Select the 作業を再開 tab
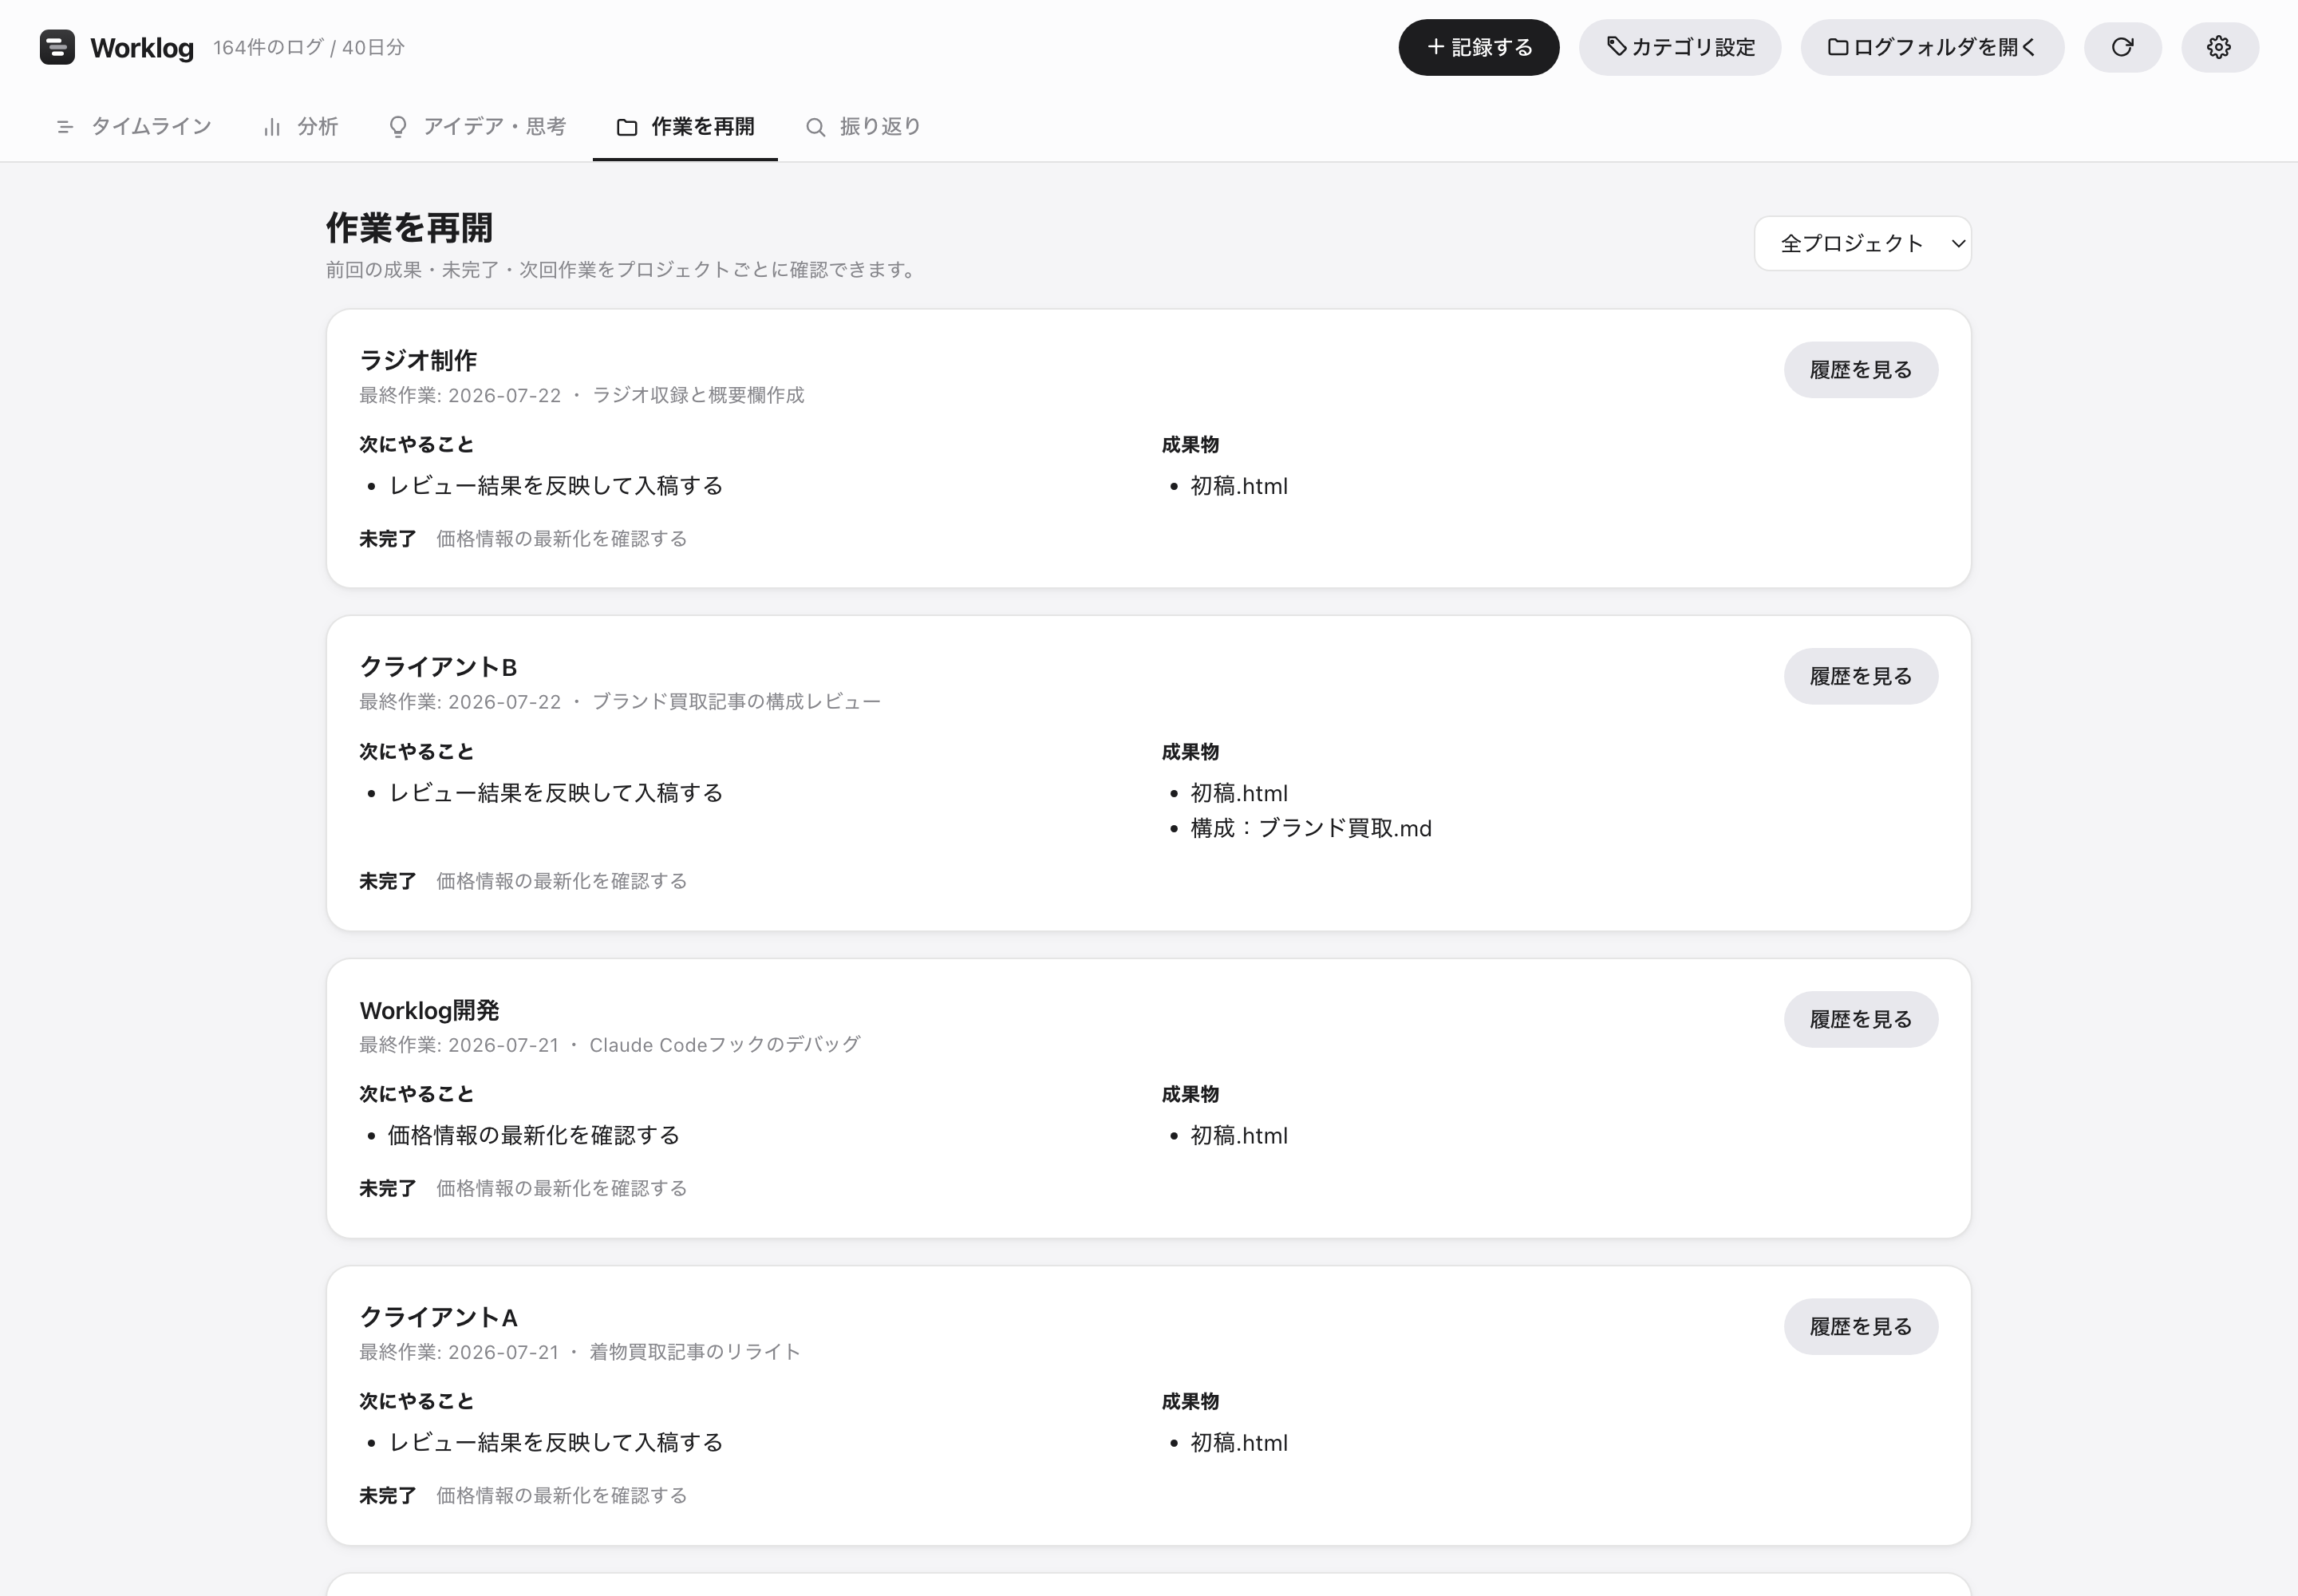 [685, 127]
